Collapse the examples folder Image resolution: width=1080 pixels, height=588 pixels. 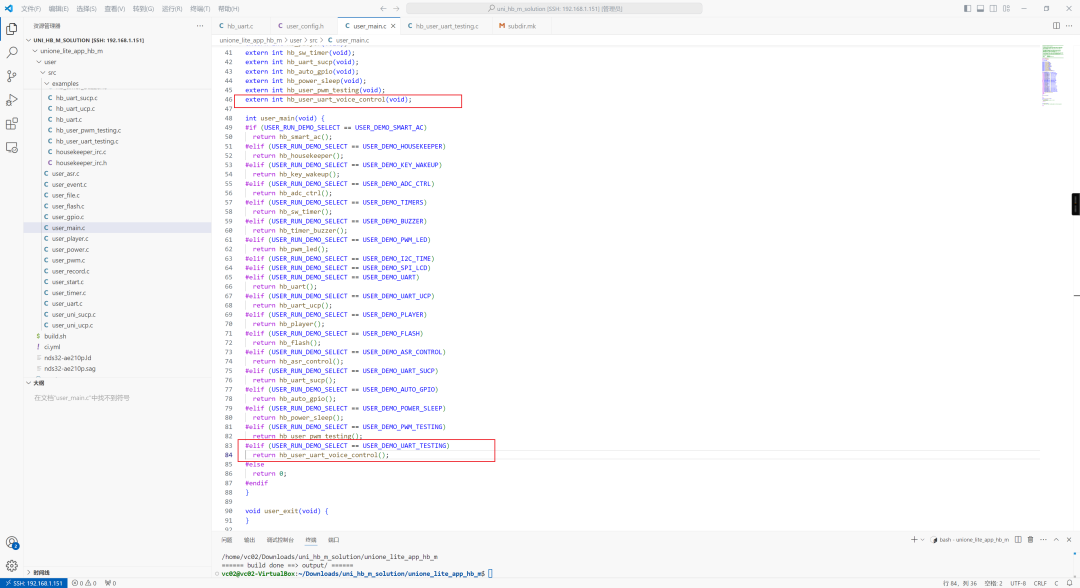65,84
